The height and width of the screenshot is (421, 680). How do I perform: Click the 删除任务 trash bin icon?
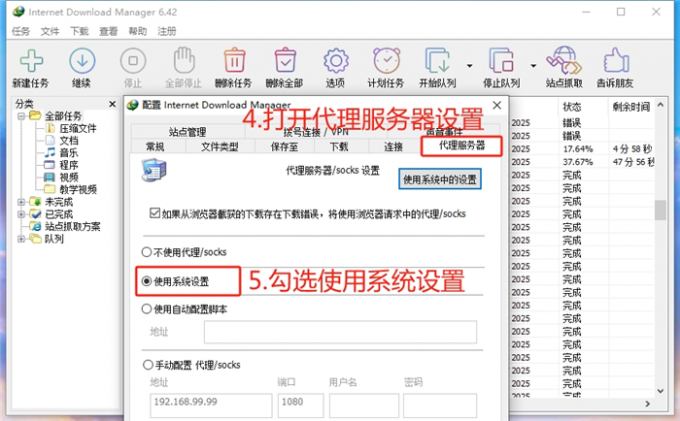[x=234, y=60]
